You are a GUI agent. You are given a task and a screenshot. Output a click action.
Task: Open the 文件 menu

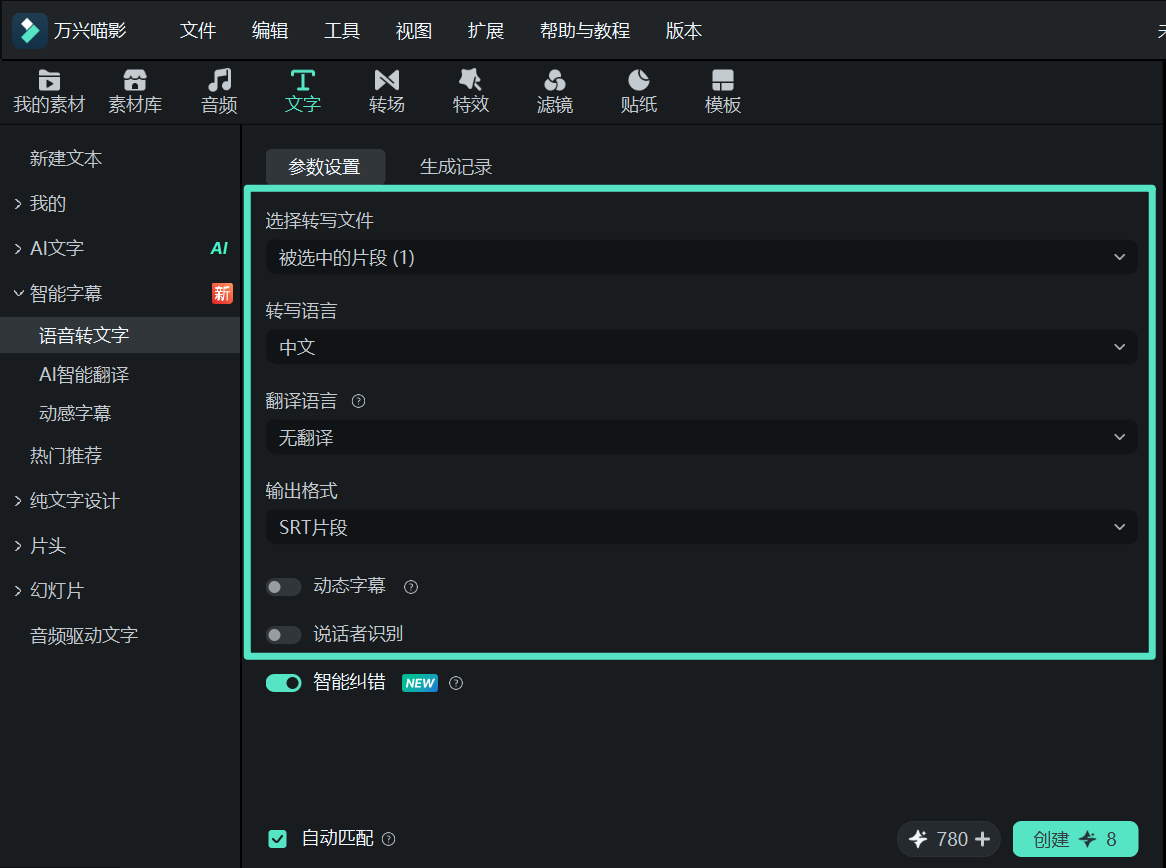[198, 30]
